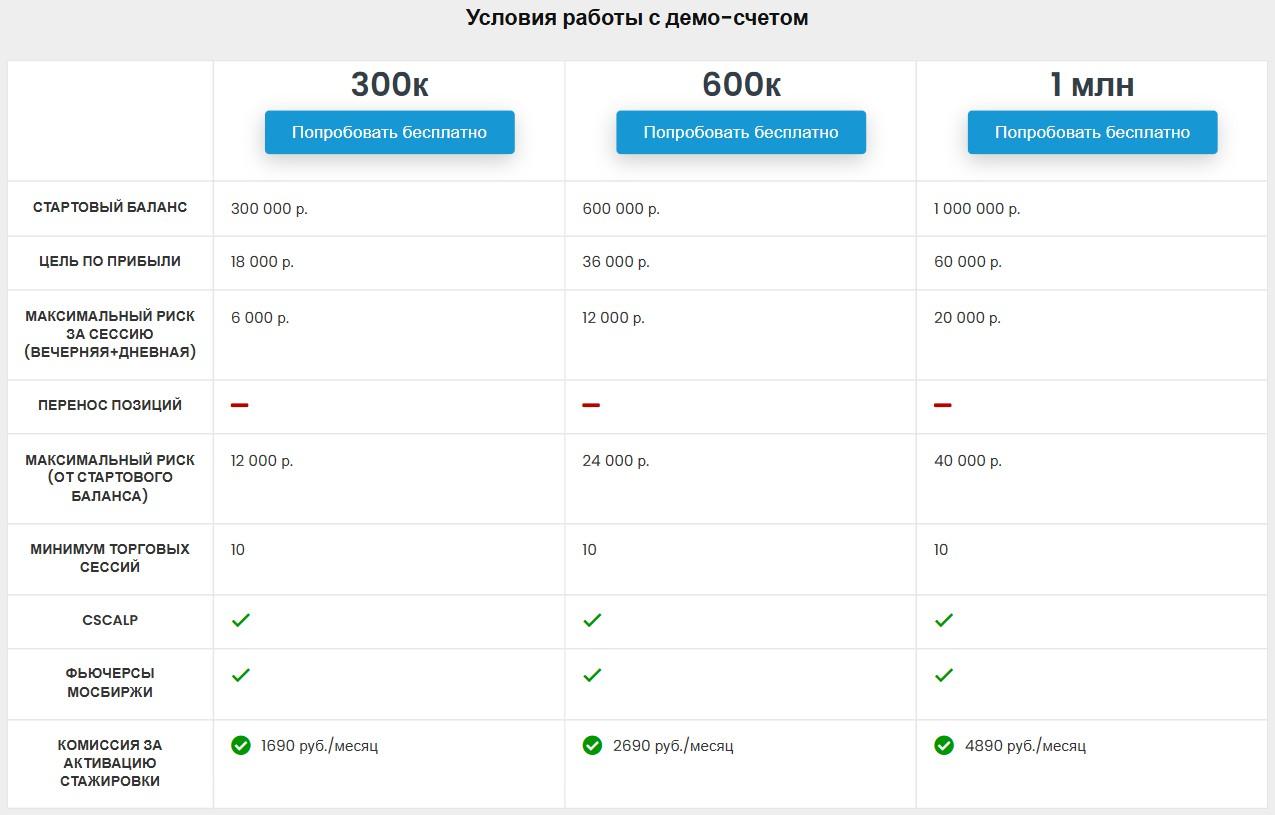
Task: Click the page title 'Условия работы с демо-счетом'
Action: coord(637,17)
